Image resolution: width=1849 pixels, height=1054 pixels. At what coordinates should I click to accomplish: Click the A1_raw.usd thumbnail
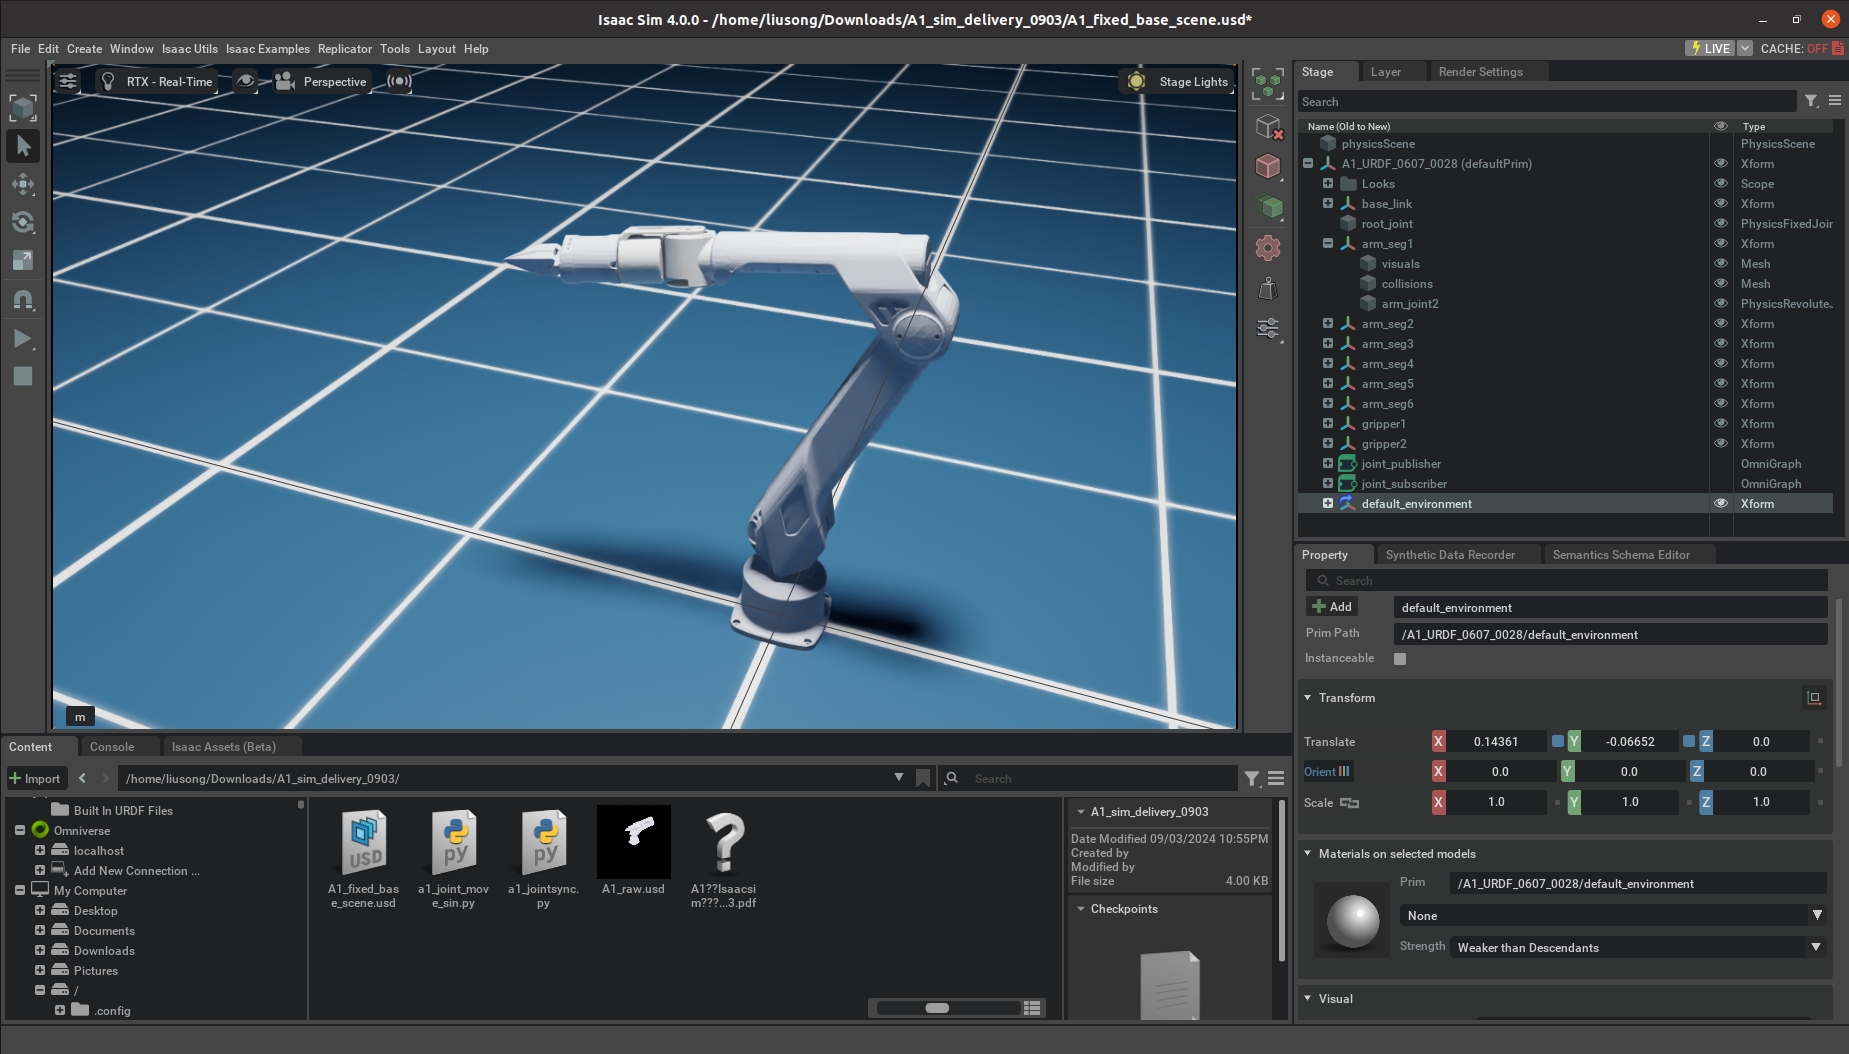click(634, 843)
